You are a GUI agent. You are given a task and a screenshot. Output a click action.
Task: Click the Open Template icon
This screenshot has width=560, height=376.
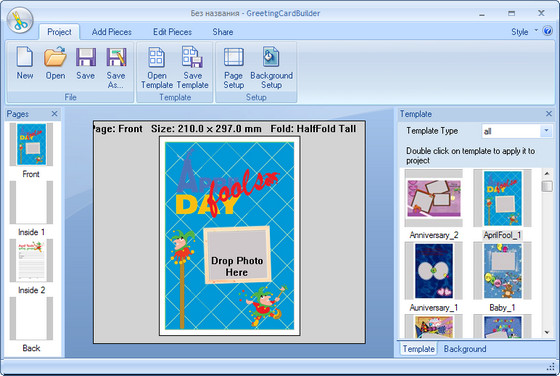[x=157, y=67]
